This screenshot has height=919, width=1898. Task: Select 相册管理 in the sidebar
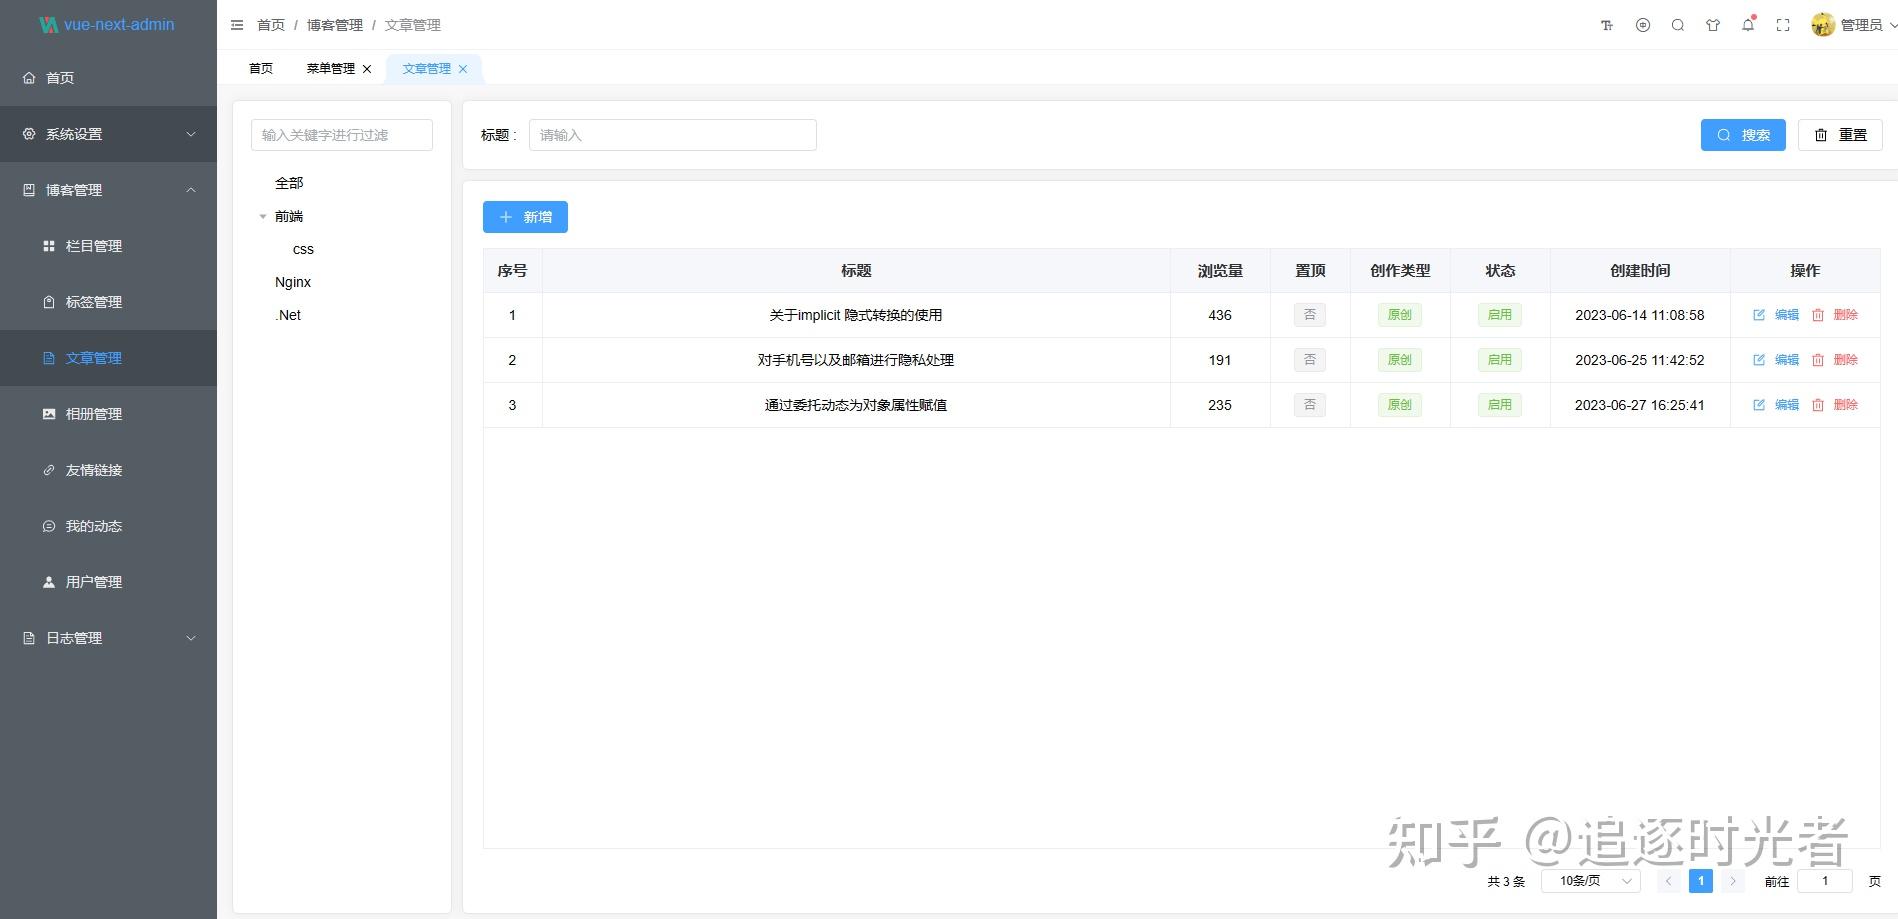(x=93, y=414)
